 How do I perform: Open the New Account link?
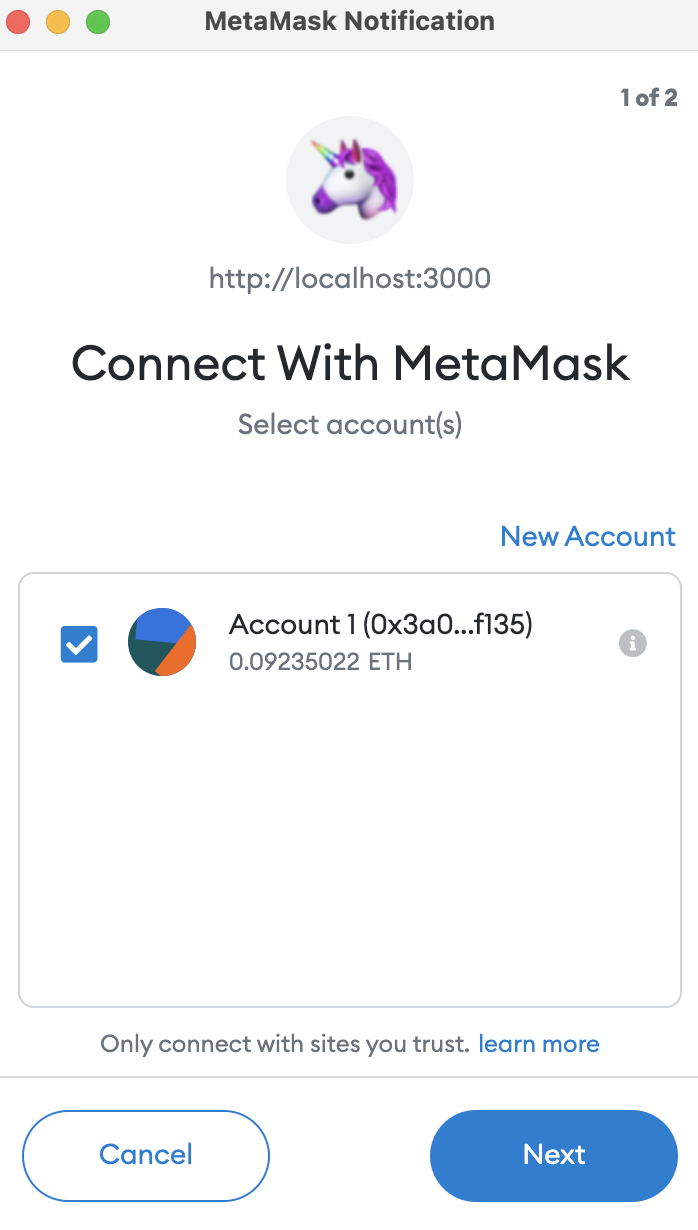pos(588,536)
